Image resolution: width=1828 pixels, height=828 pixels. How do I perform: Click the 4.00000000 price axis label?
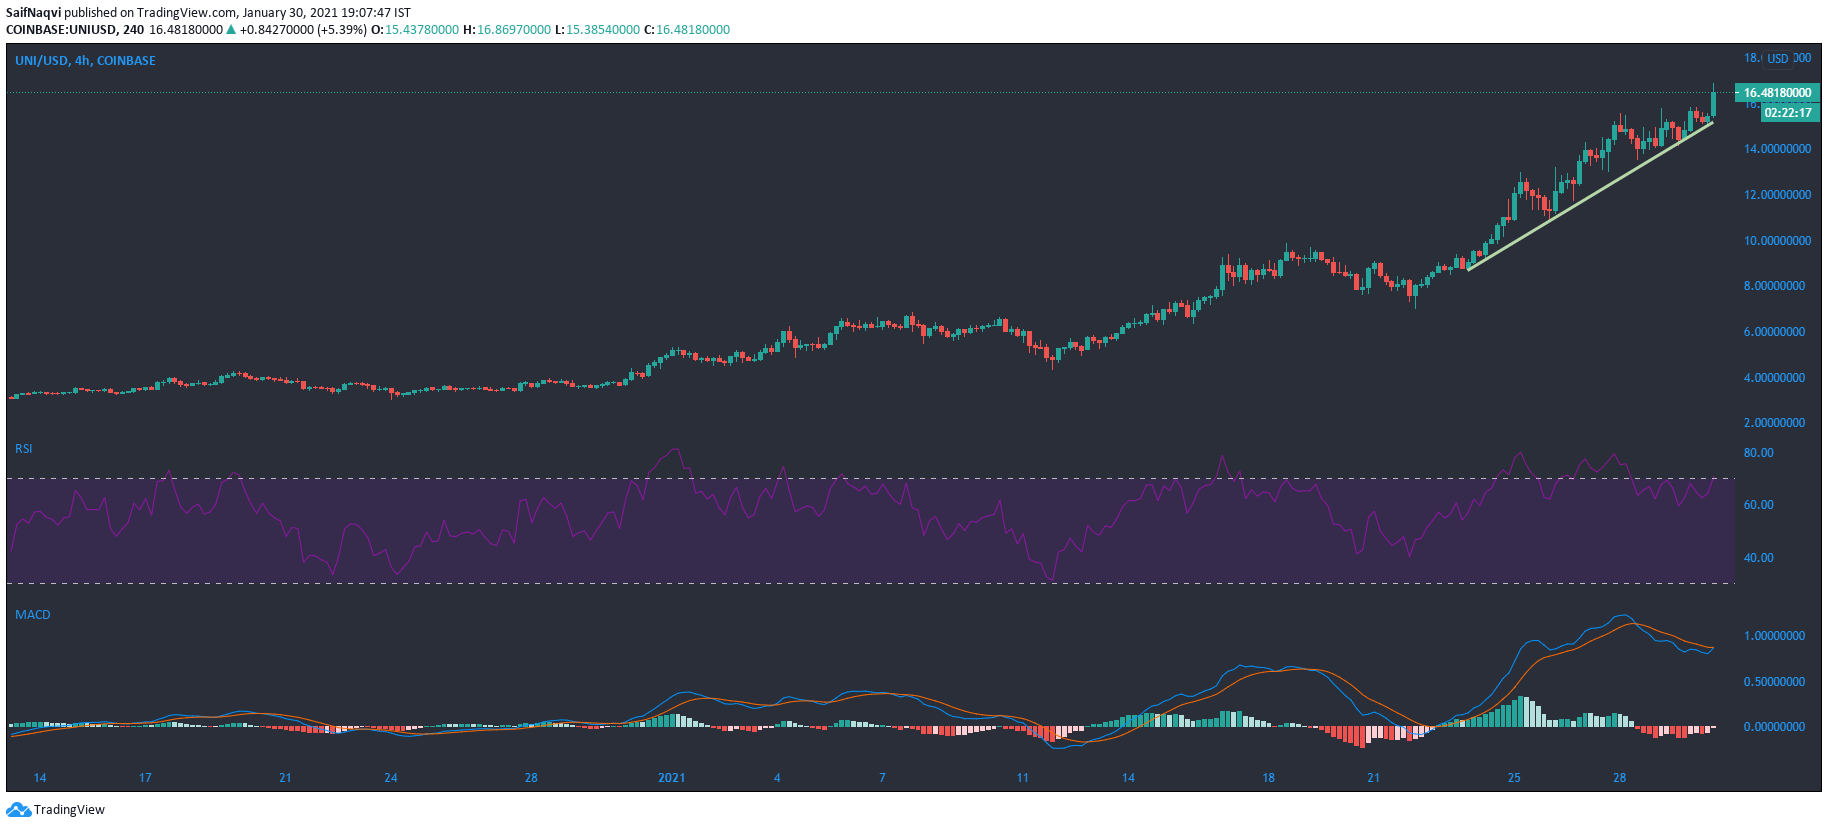1774,378
